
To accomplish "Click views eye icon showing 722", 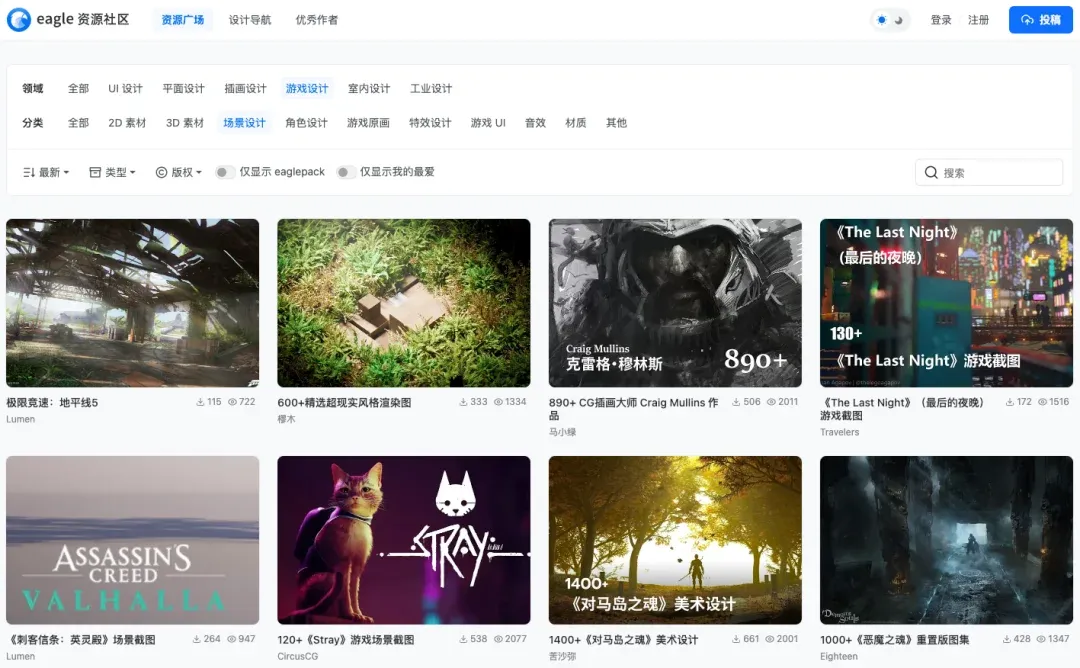I will coord(232,401).
